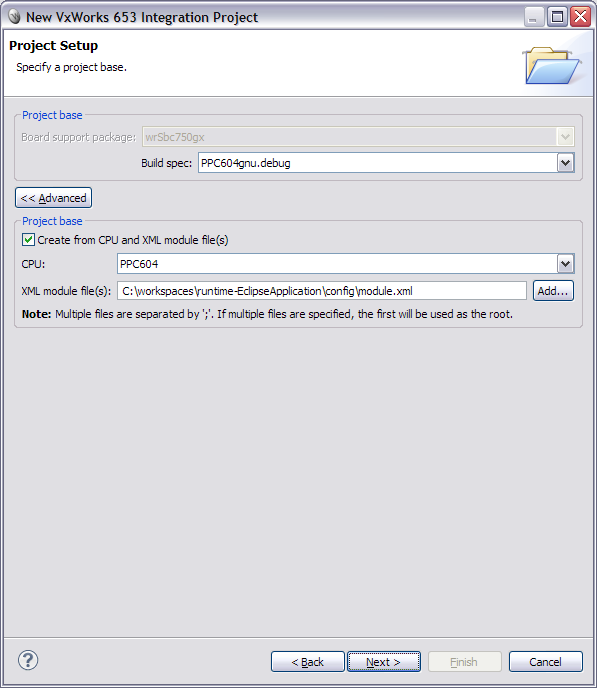
Task: Click the application icon in the title bar
Action: [x=14, y=17]
